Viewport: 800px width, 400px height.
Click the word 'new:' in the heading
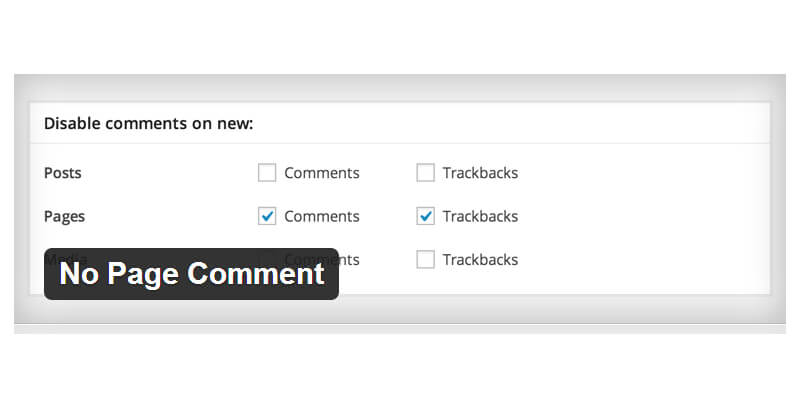coord(234,124)
